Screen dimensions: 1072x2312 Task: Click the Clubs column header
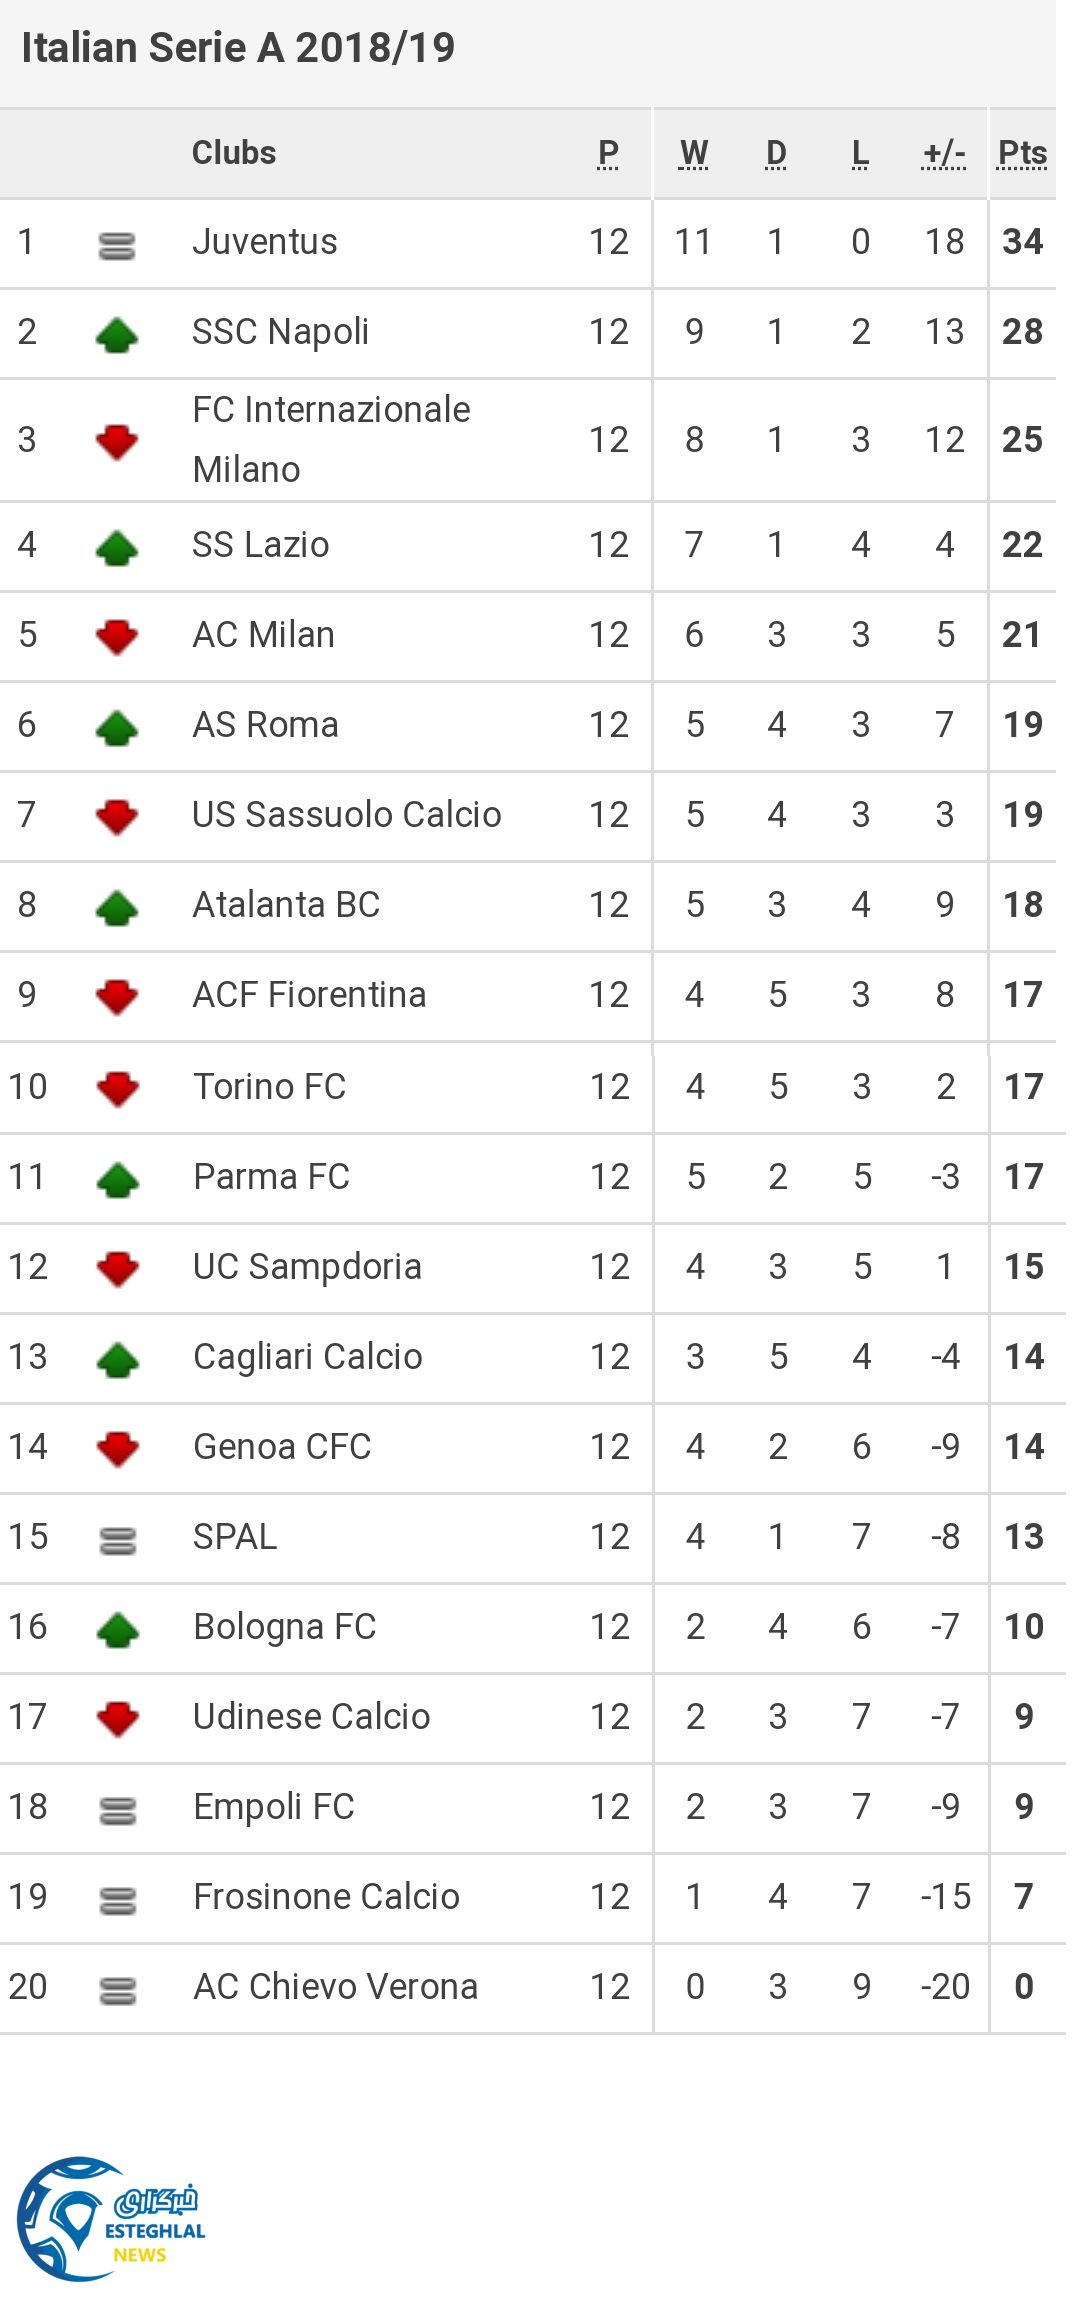click(x=234, y=153)
